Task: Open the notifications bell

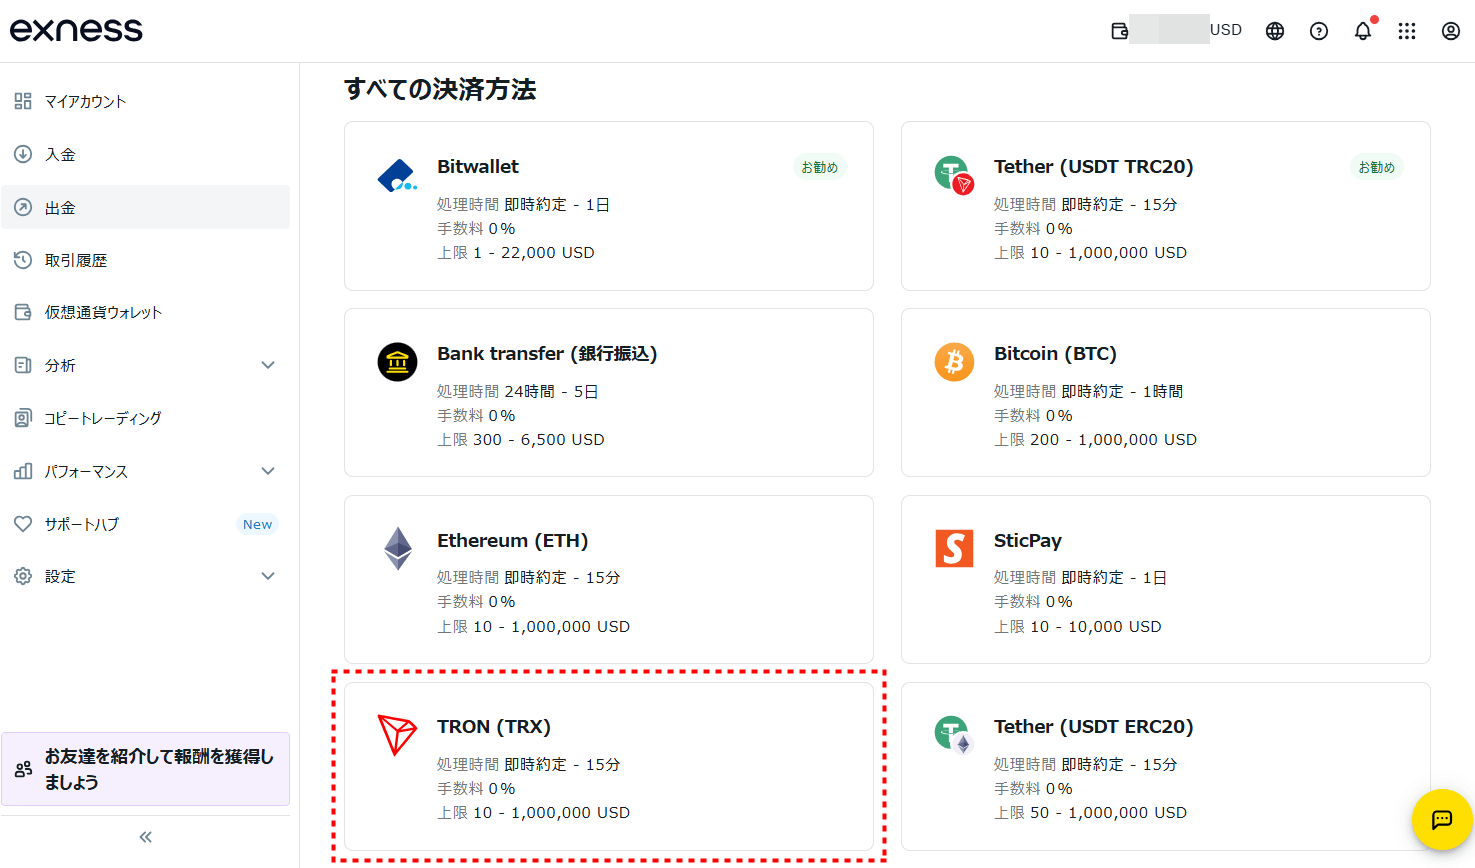Action: (1363, 31)
